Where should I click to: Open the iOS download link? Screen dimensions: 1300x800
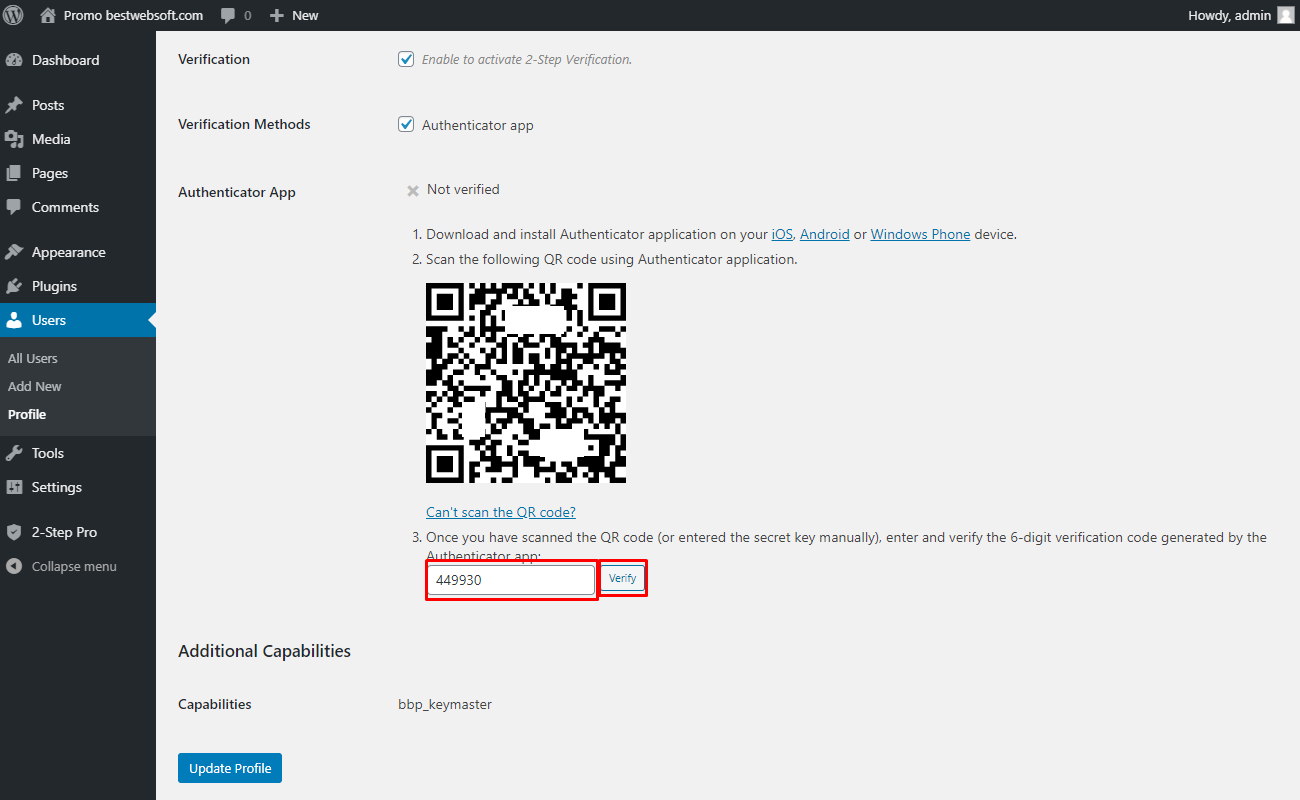(x=782, y=234)
